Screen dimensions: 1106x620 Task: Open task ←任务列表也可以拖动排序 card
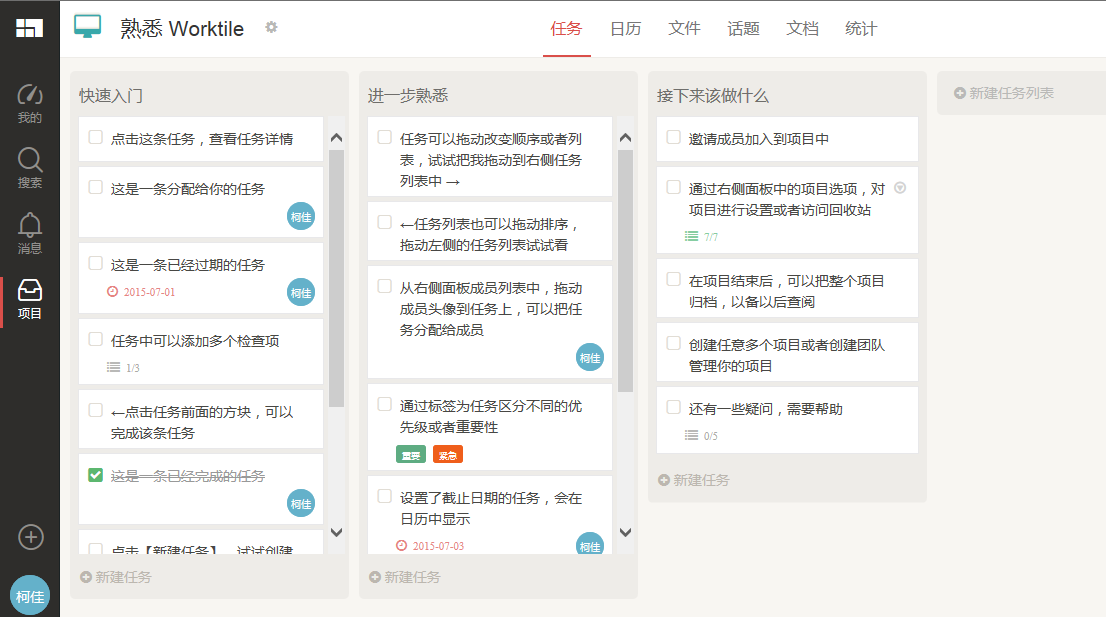pos(490,231)
